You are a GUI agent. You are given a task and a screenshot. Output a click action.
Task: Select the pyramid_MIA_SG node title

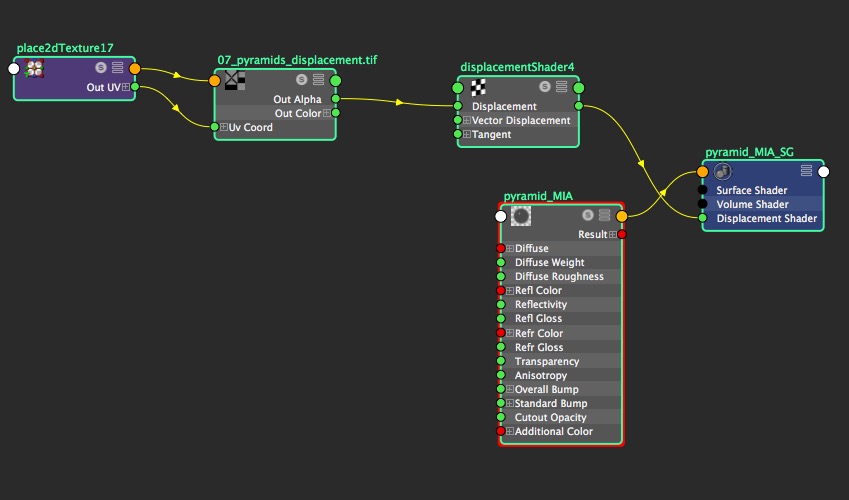pyautogui.click(x=749, y=152)
